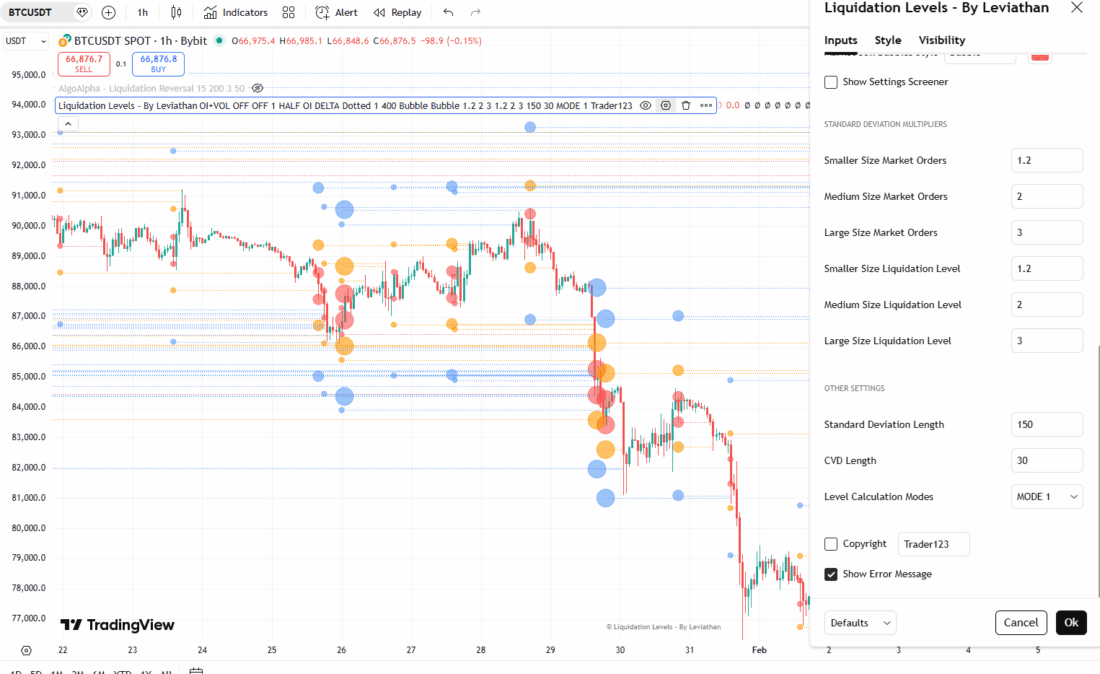Uncheck Show Error Message checkbox
1100x674 pixels.
[831, 574]
